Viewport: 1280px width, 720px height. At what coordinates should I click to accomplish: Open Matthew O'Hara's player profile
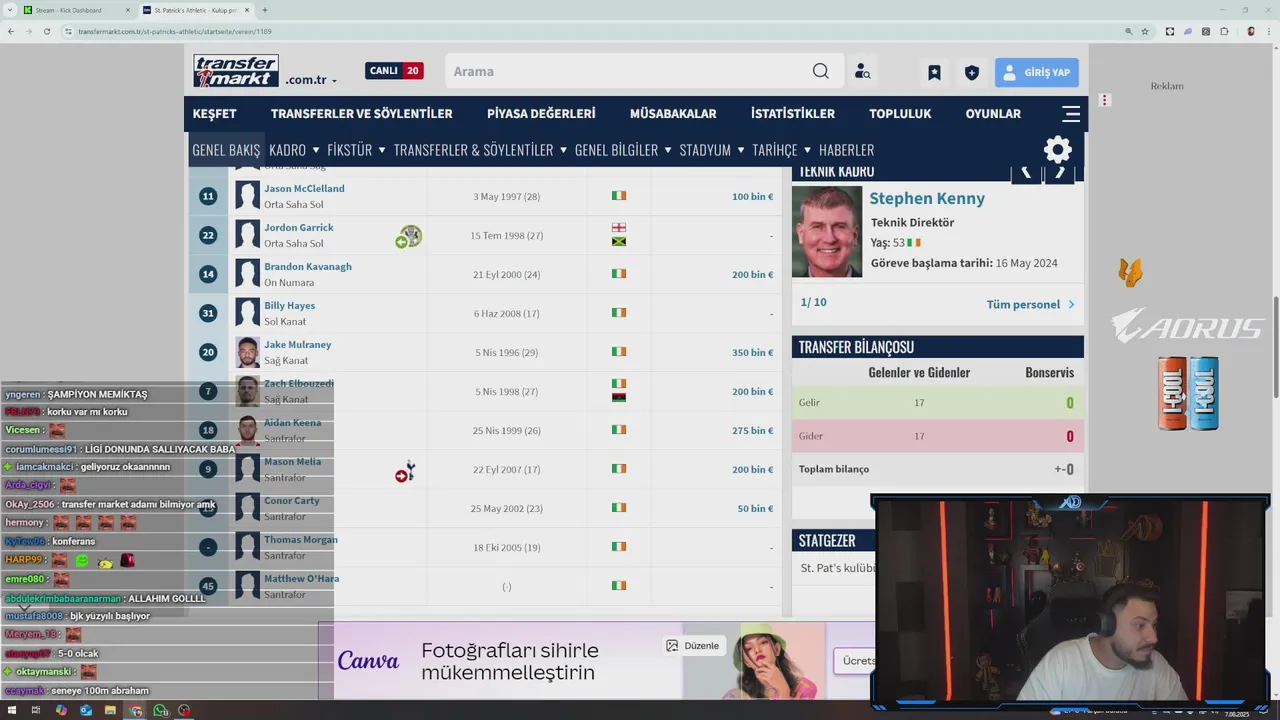tap(301, 578)
